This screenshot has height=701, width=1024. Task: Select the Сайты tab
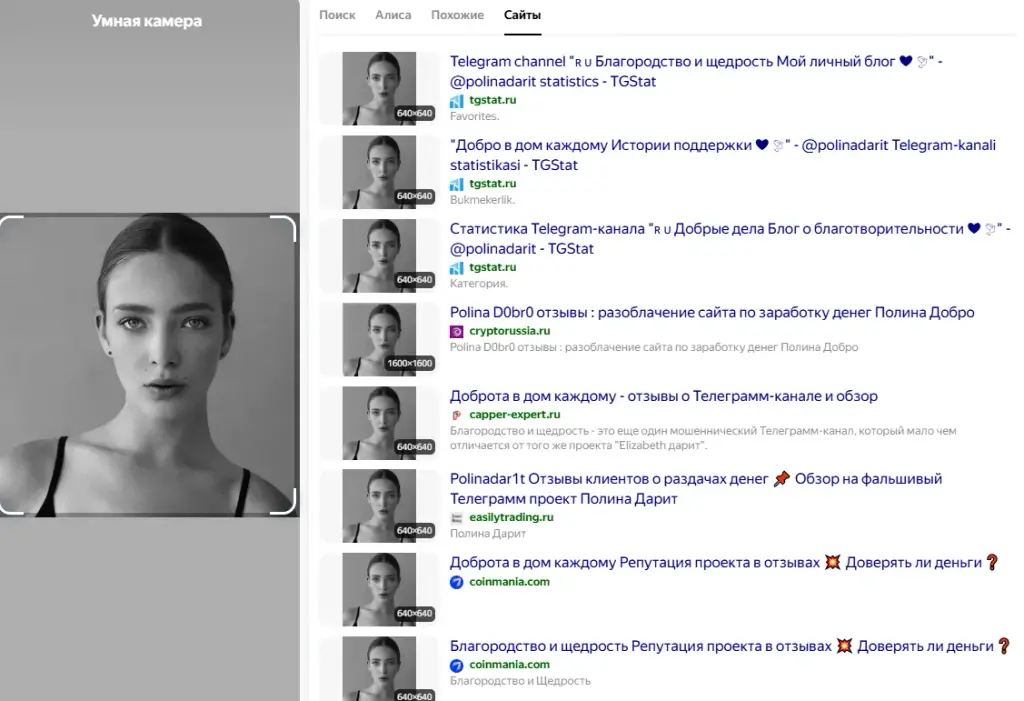[522, 15]
